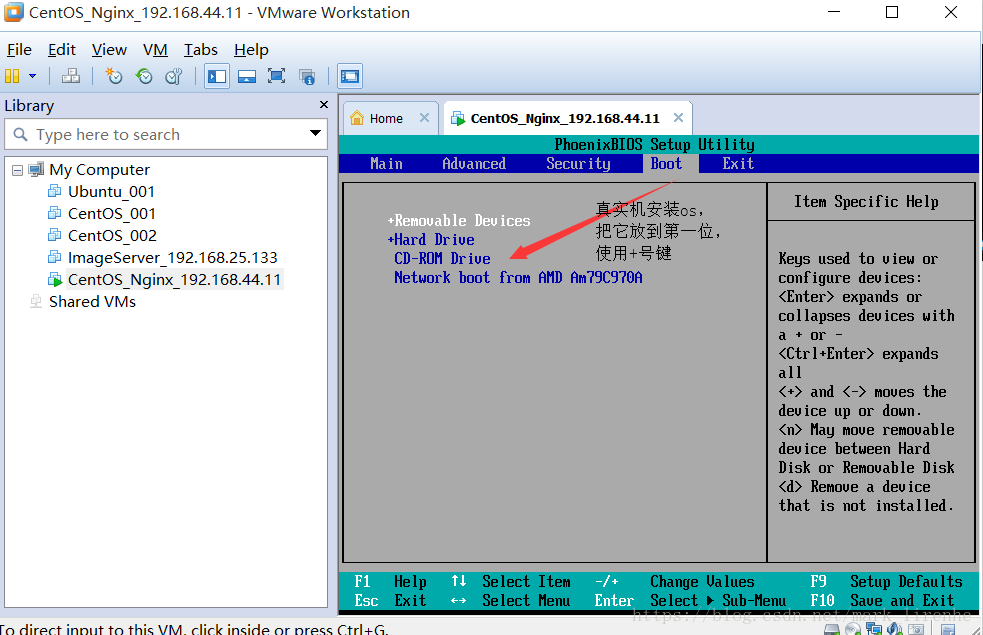The width and height of the screenshot is (983, 635).
Task: Click Send Ctrl+Alt+Del toolbar icon
Action: [71, 76]
